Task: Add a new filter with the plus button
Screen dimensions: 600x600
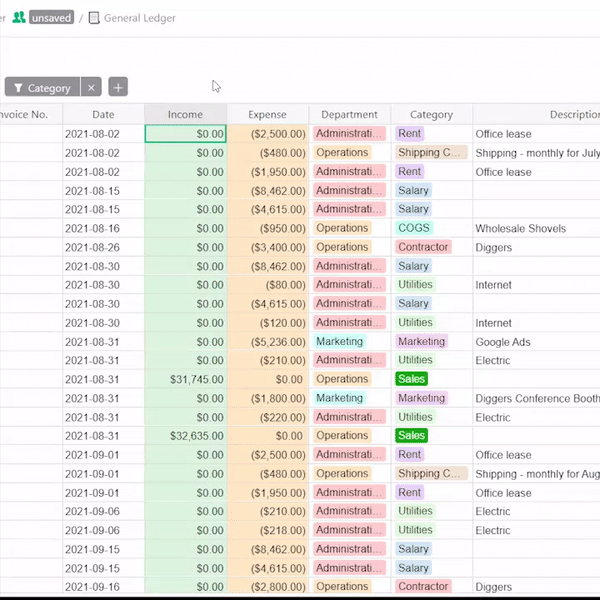Action: click(x=117, y=88)
